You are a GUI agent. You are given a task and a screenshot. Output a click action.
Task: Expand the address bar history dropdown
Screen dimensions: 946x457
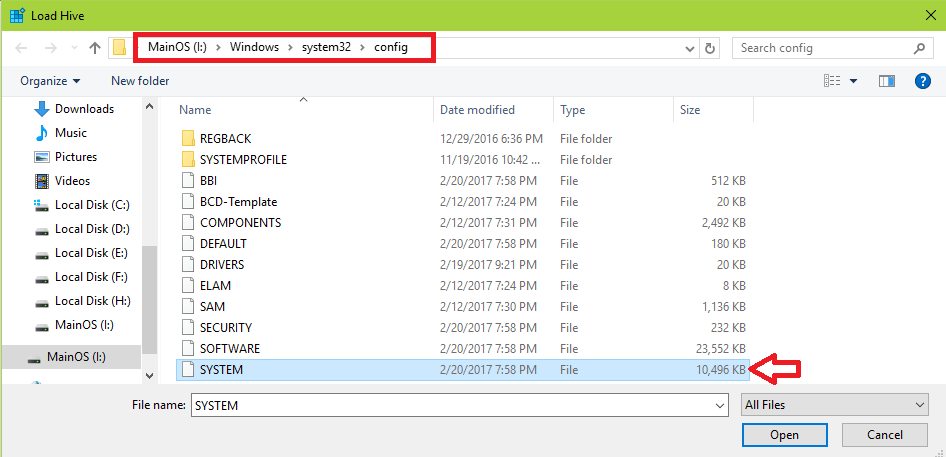(691, 48)
